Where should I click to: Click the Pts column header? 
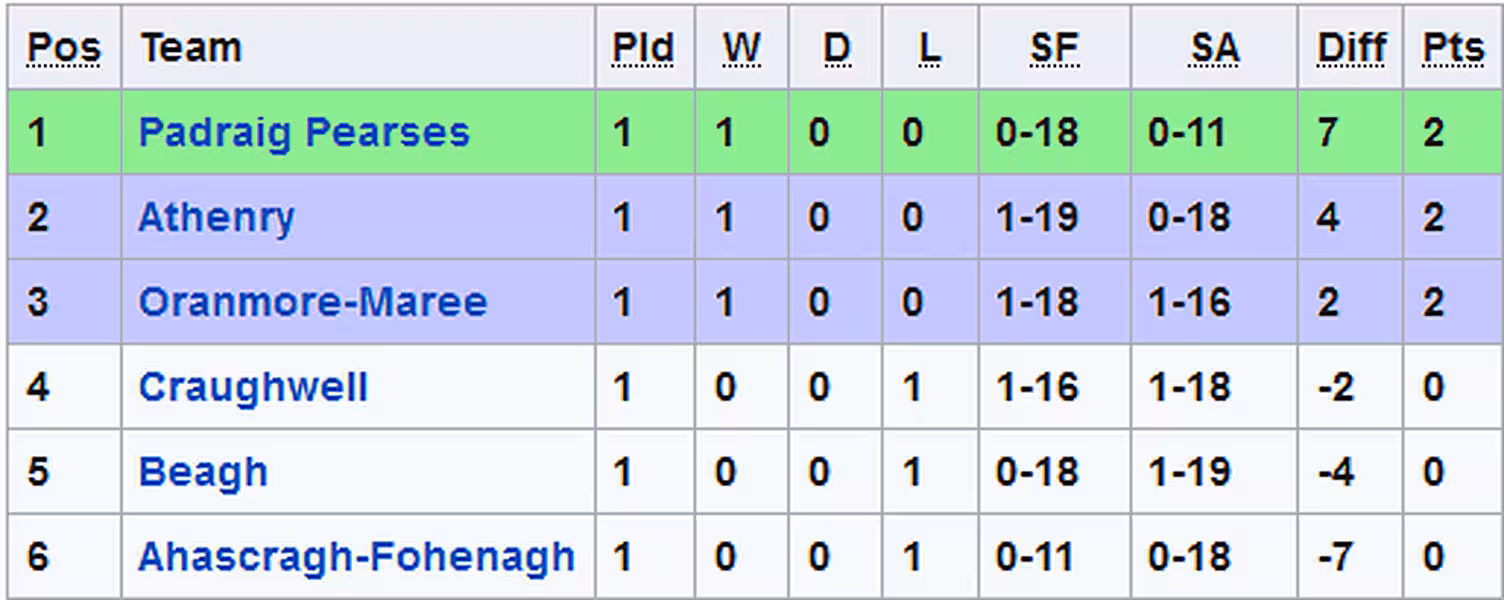[1453, 48]
